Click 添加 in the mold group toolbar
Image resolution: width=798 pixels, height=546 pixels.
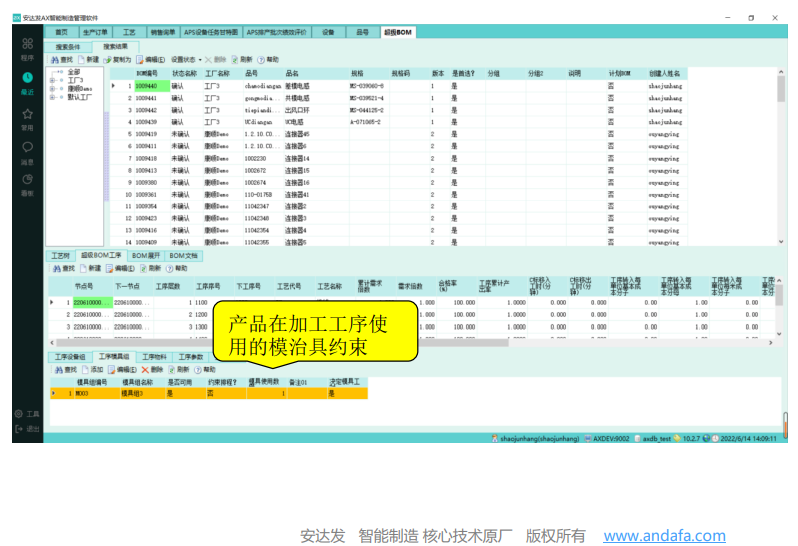(91, 369)
